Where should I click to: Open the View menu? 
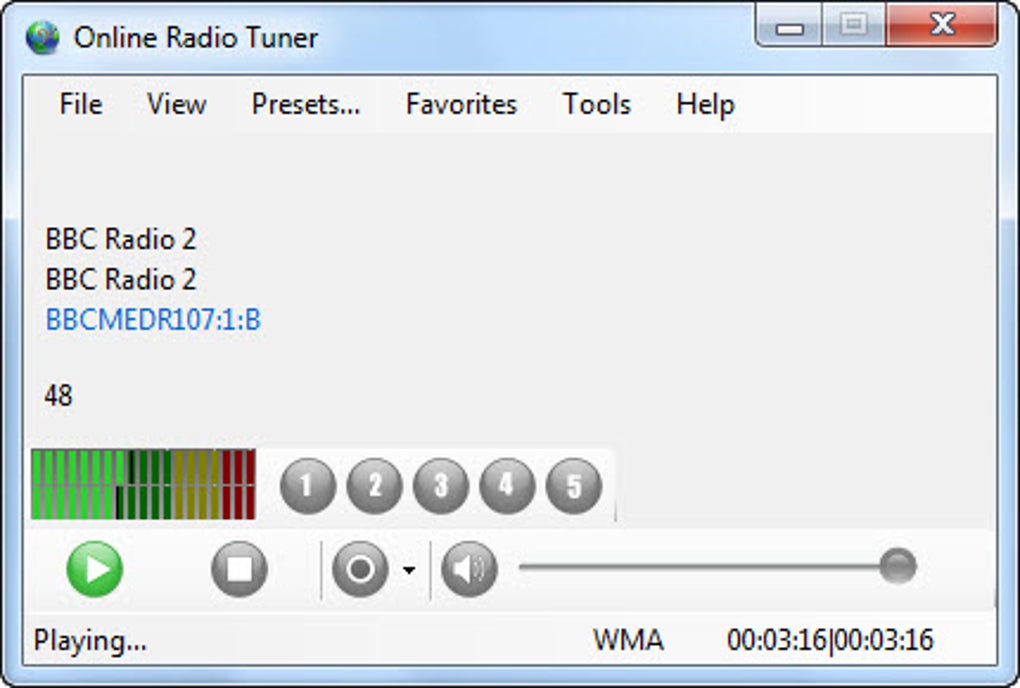point(177,104)
